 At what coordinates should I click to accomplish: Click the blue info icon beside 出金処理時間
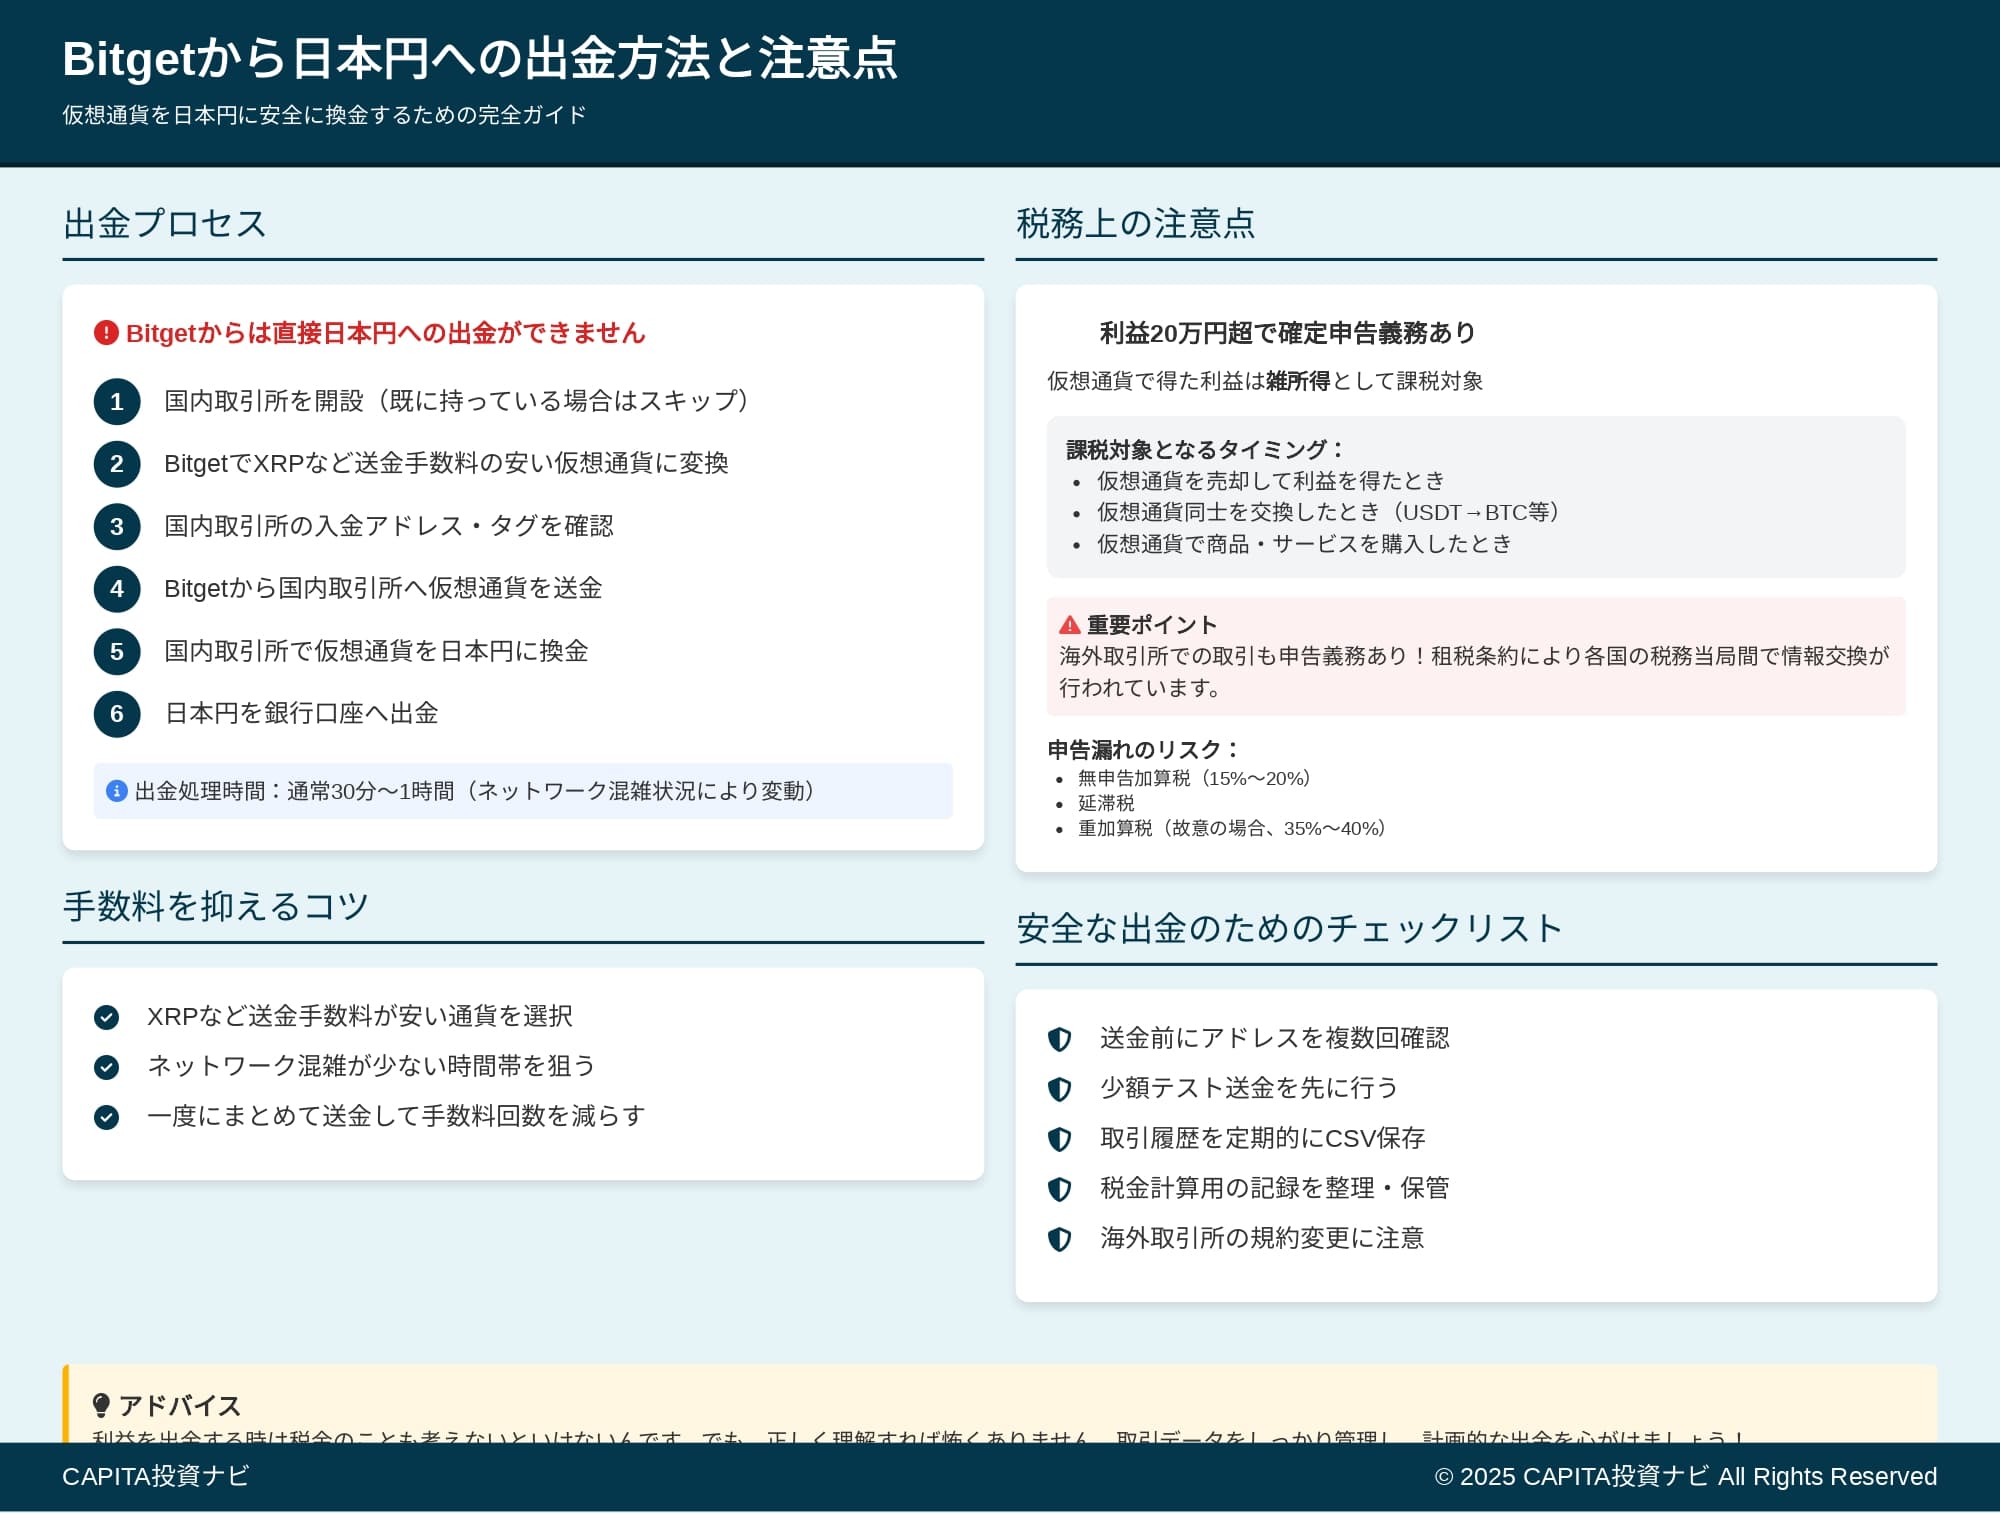pos(117,791)
